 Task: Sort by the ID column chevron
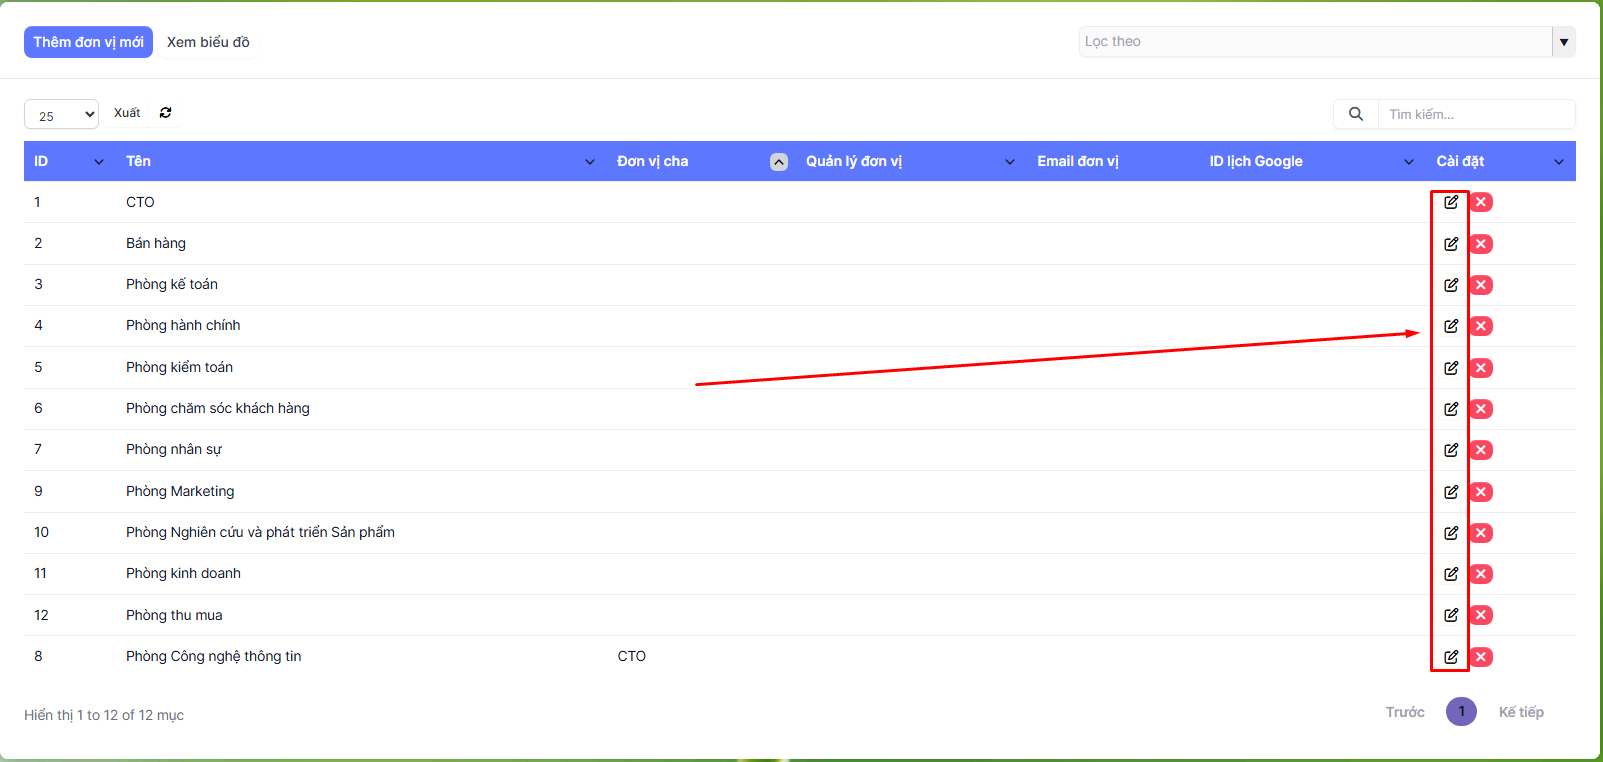click(x=98, y=162)
